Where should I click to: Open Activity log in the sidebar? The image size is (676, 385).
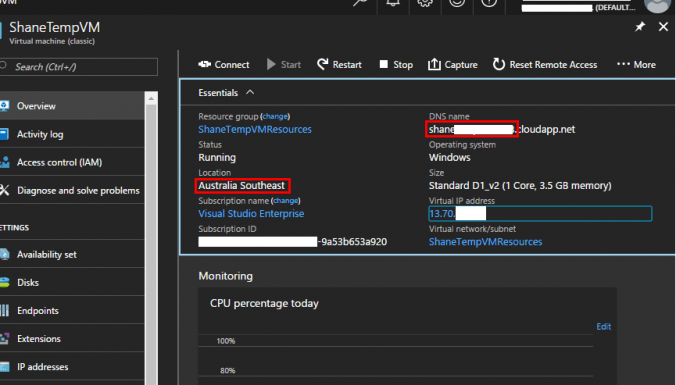click(72, 134)
